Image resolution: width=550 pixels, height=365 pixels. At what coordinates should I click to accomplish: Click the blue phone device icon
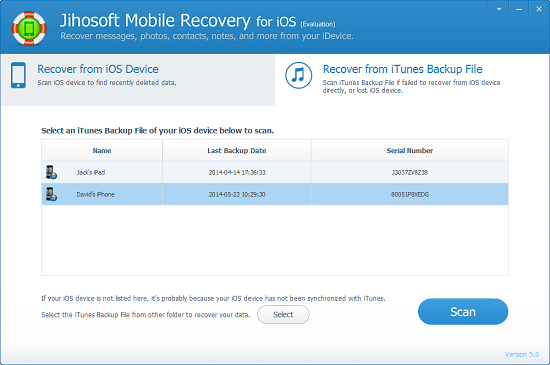(18, 75)
